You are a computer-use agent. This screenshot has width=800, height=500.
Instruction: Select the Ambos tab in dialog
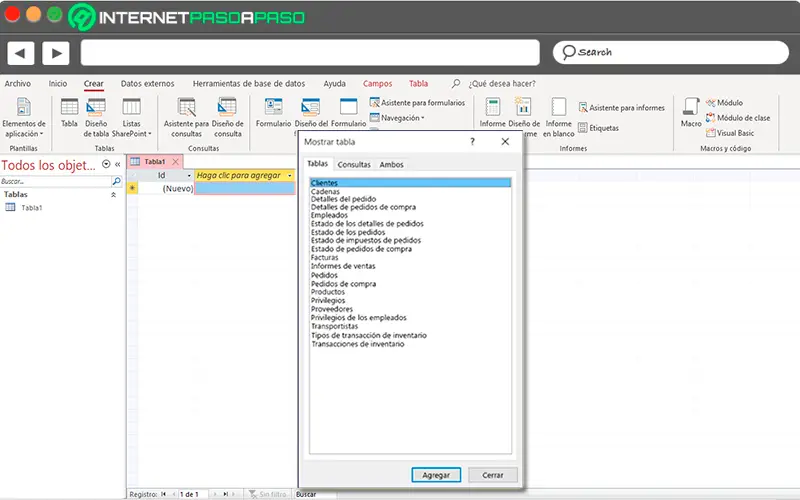[391, 164]
